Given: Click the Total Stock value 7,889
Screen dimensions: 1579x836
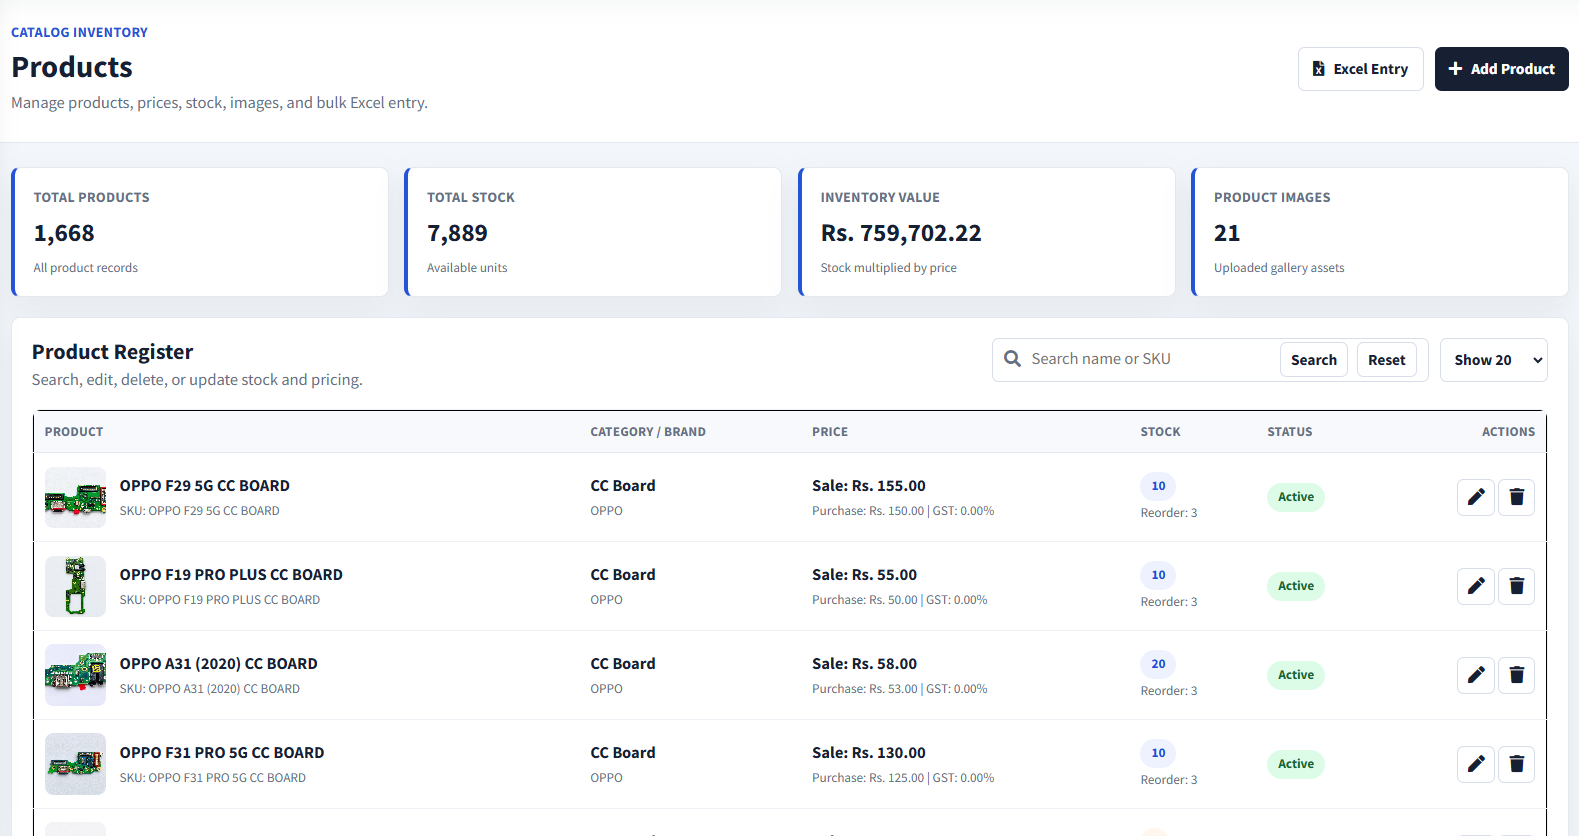Looking at the screenshot, I should 457,233.
